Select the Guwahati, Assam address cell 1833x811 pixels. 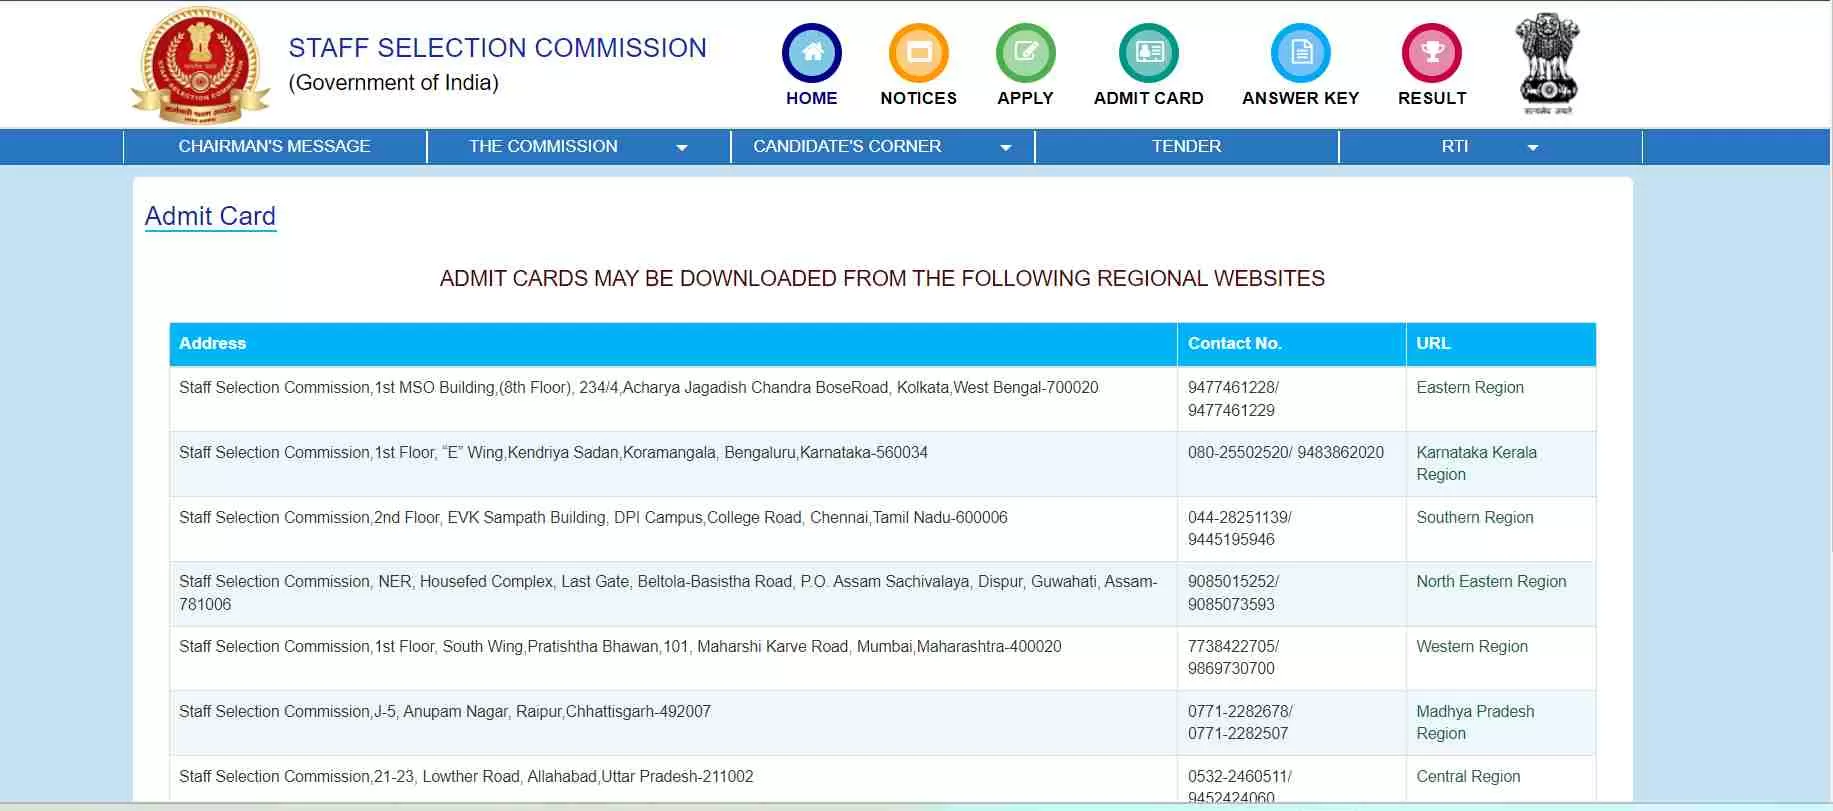pyautogui.click(x=673, y=593)
